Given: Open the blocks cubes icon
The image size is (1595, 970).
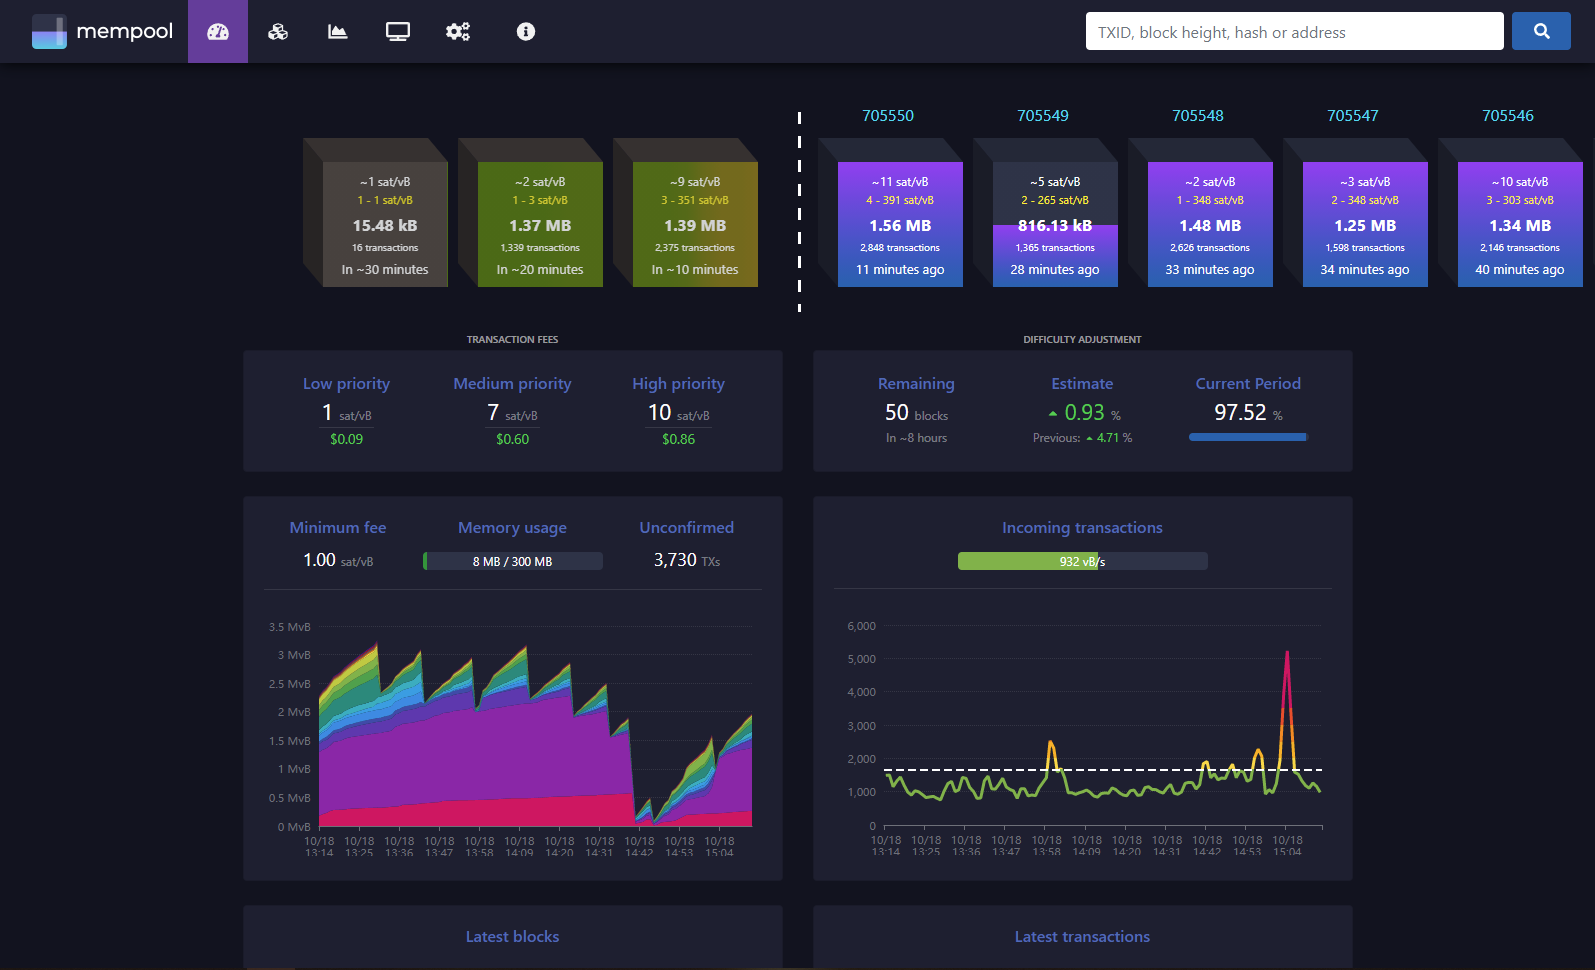Looking at the screenshot, I should [278, 32].
